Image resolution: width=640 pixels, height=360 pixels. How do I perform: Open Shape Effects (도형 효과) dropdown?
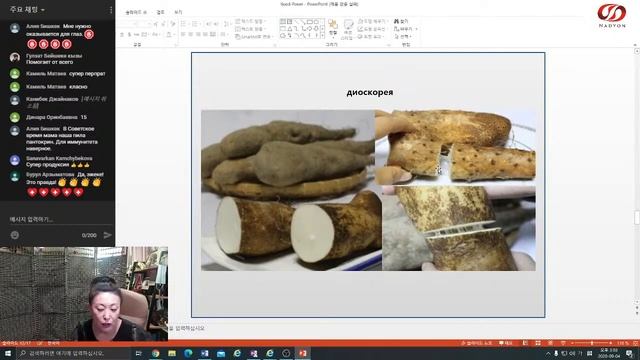click(371, 36)
